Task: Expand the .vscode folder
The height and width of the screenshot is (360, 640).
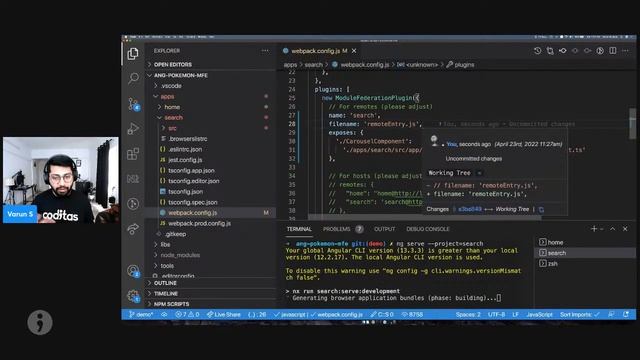Action: coord(211,86)
